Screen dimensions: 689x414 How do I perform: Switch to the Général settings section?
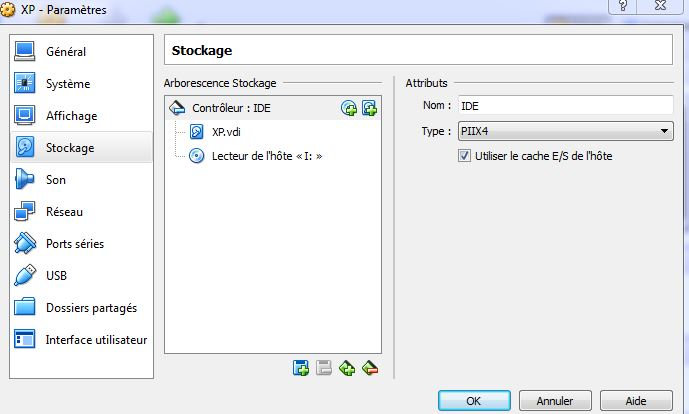(x=66, y=52)
